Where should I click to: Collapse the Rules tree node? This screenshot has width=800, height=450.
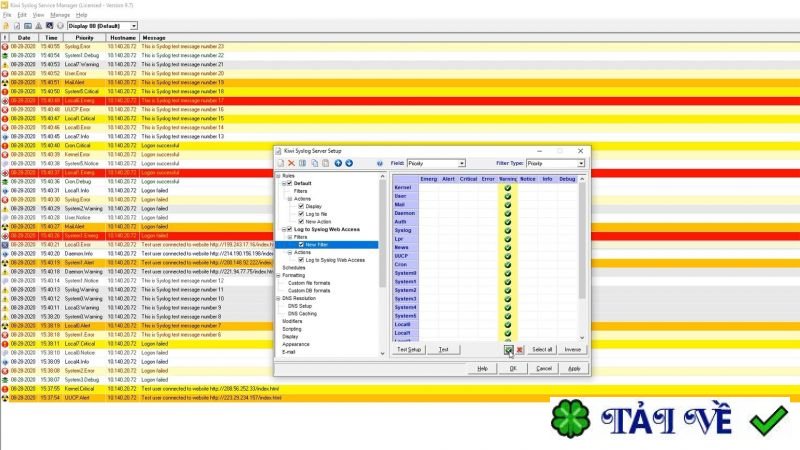point(279,176)
